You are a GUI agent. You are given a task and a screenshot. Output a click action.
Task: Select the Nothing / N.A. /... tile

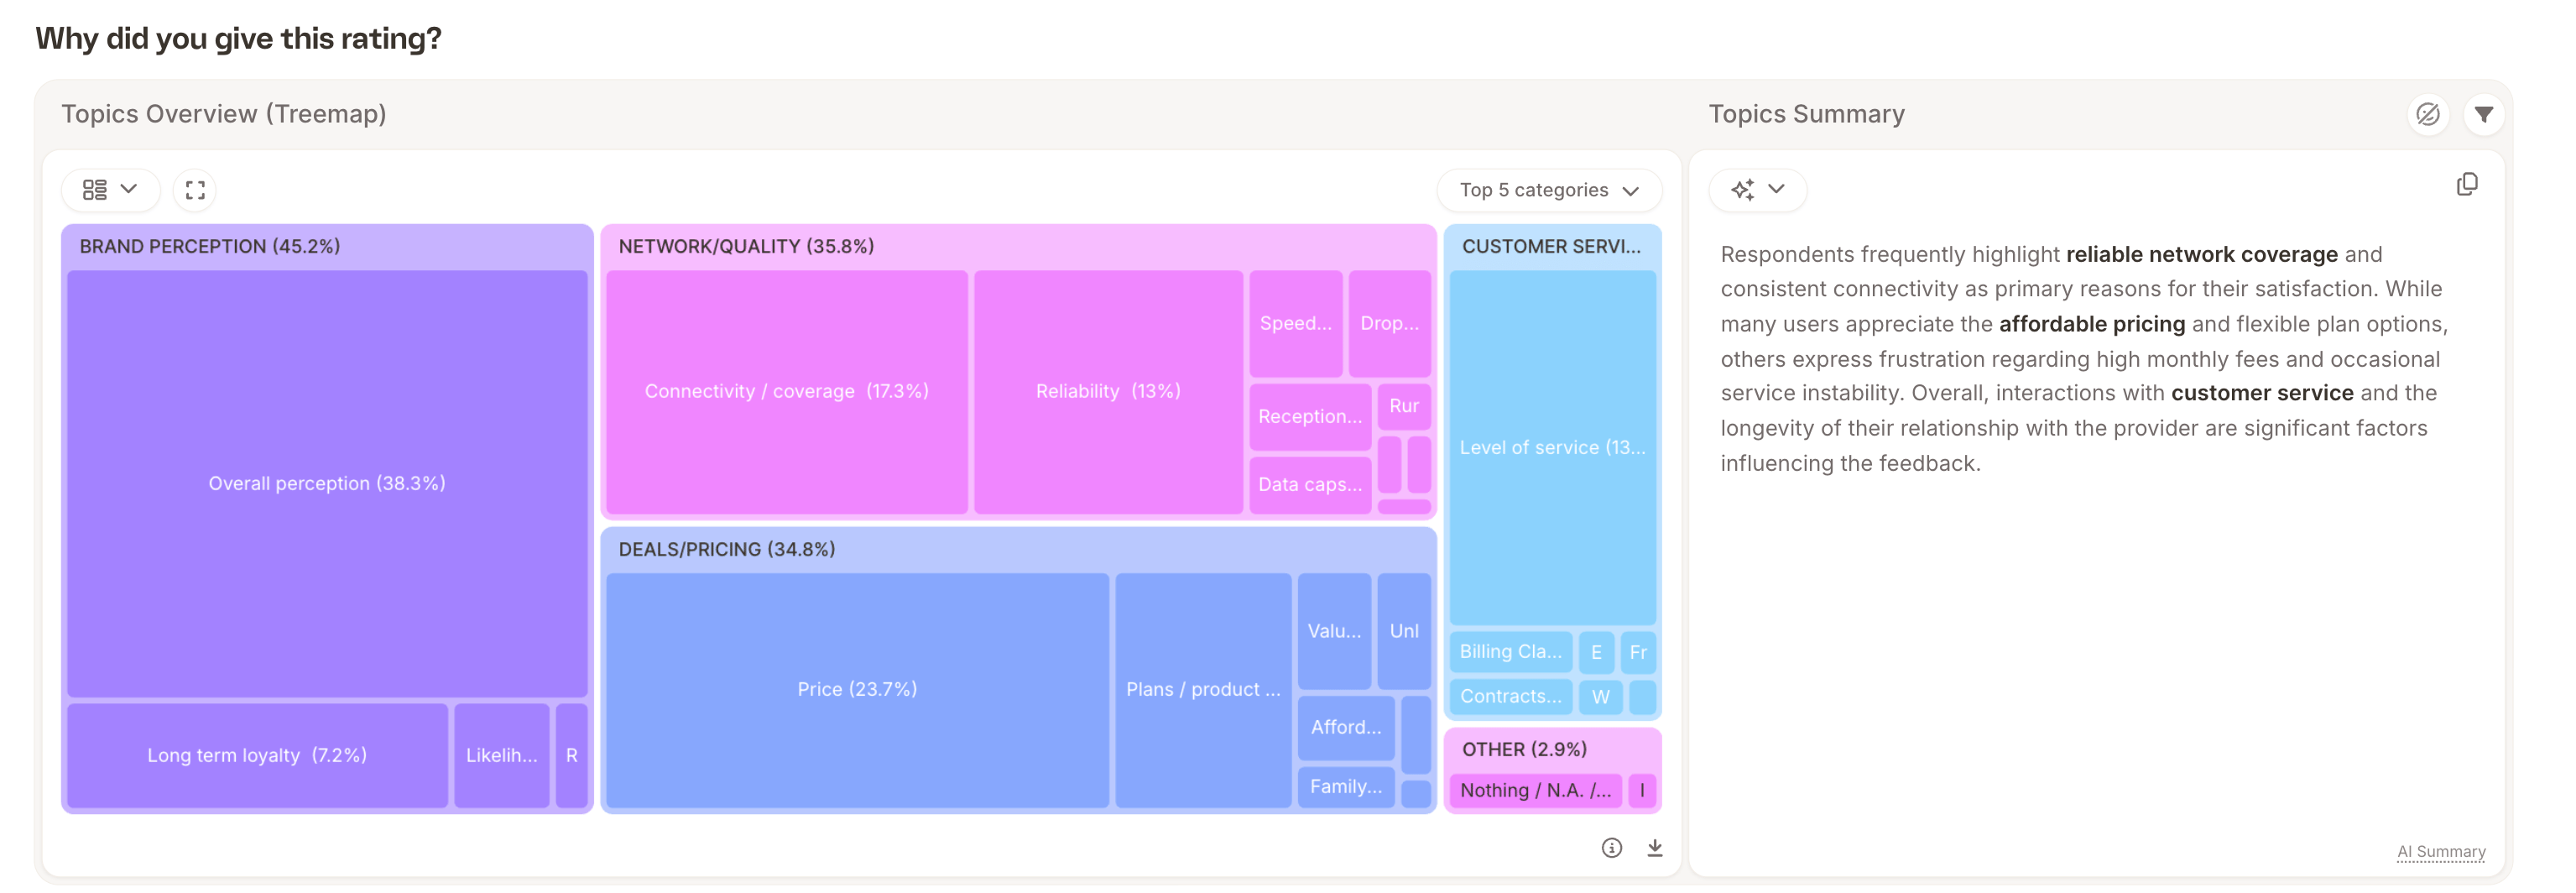pos(1535,790)
